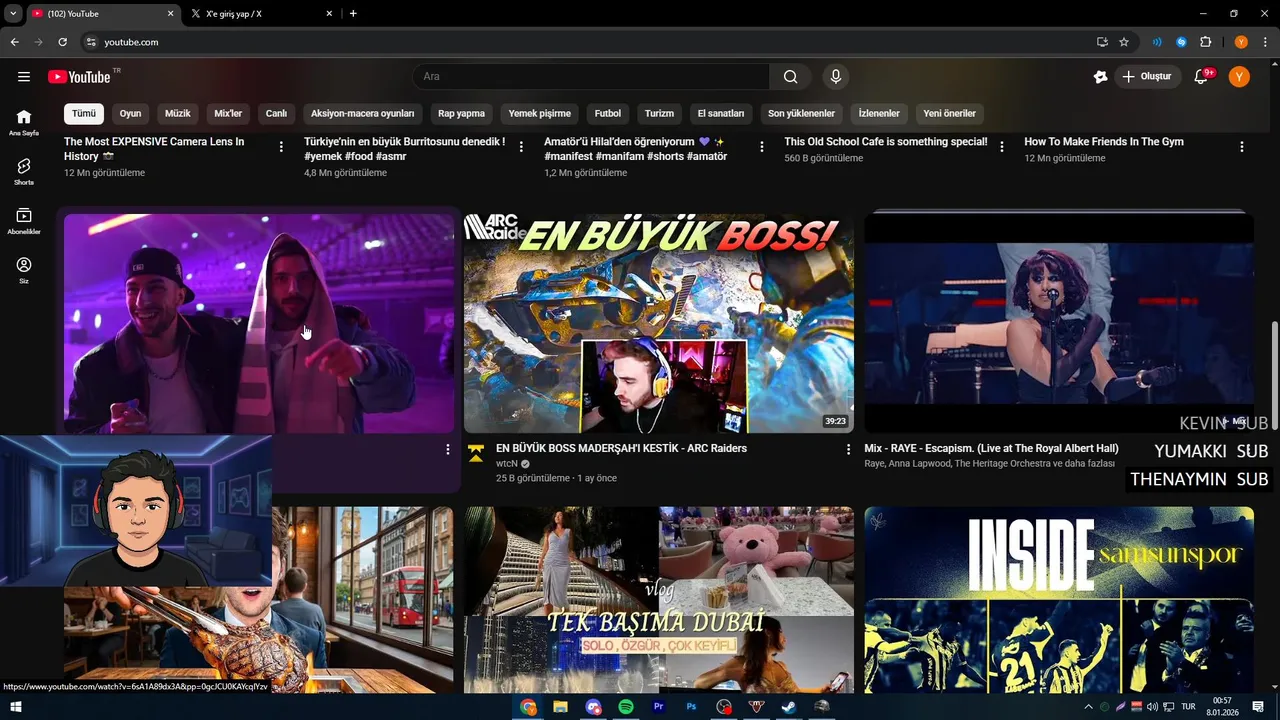This screenshot has width=1280, height=720.
Task: Open options for the Burrito video
Action: click(x=521, y=147)
